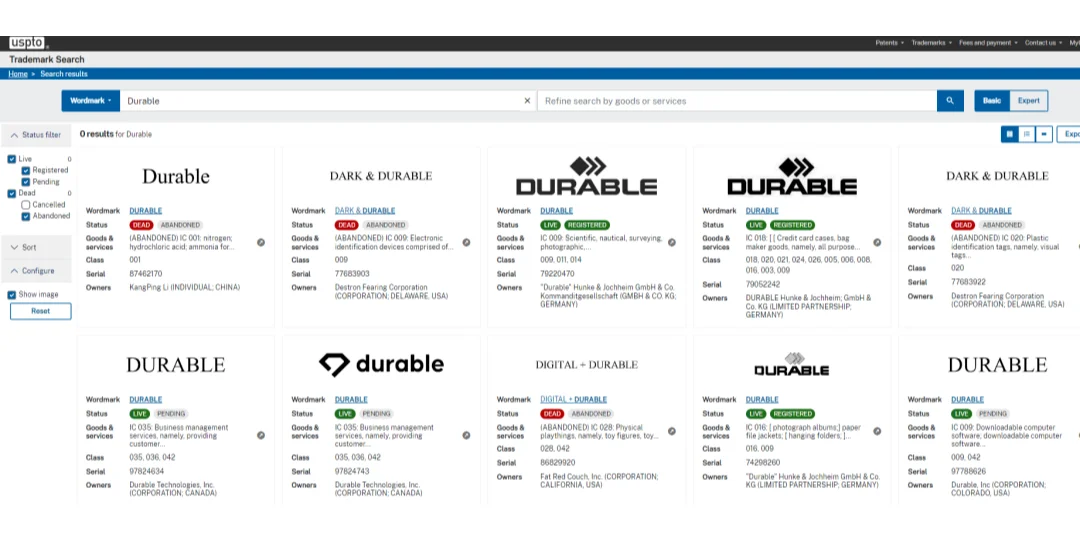
Task: Uncheck the Show image option
Action: click(12, 295)
